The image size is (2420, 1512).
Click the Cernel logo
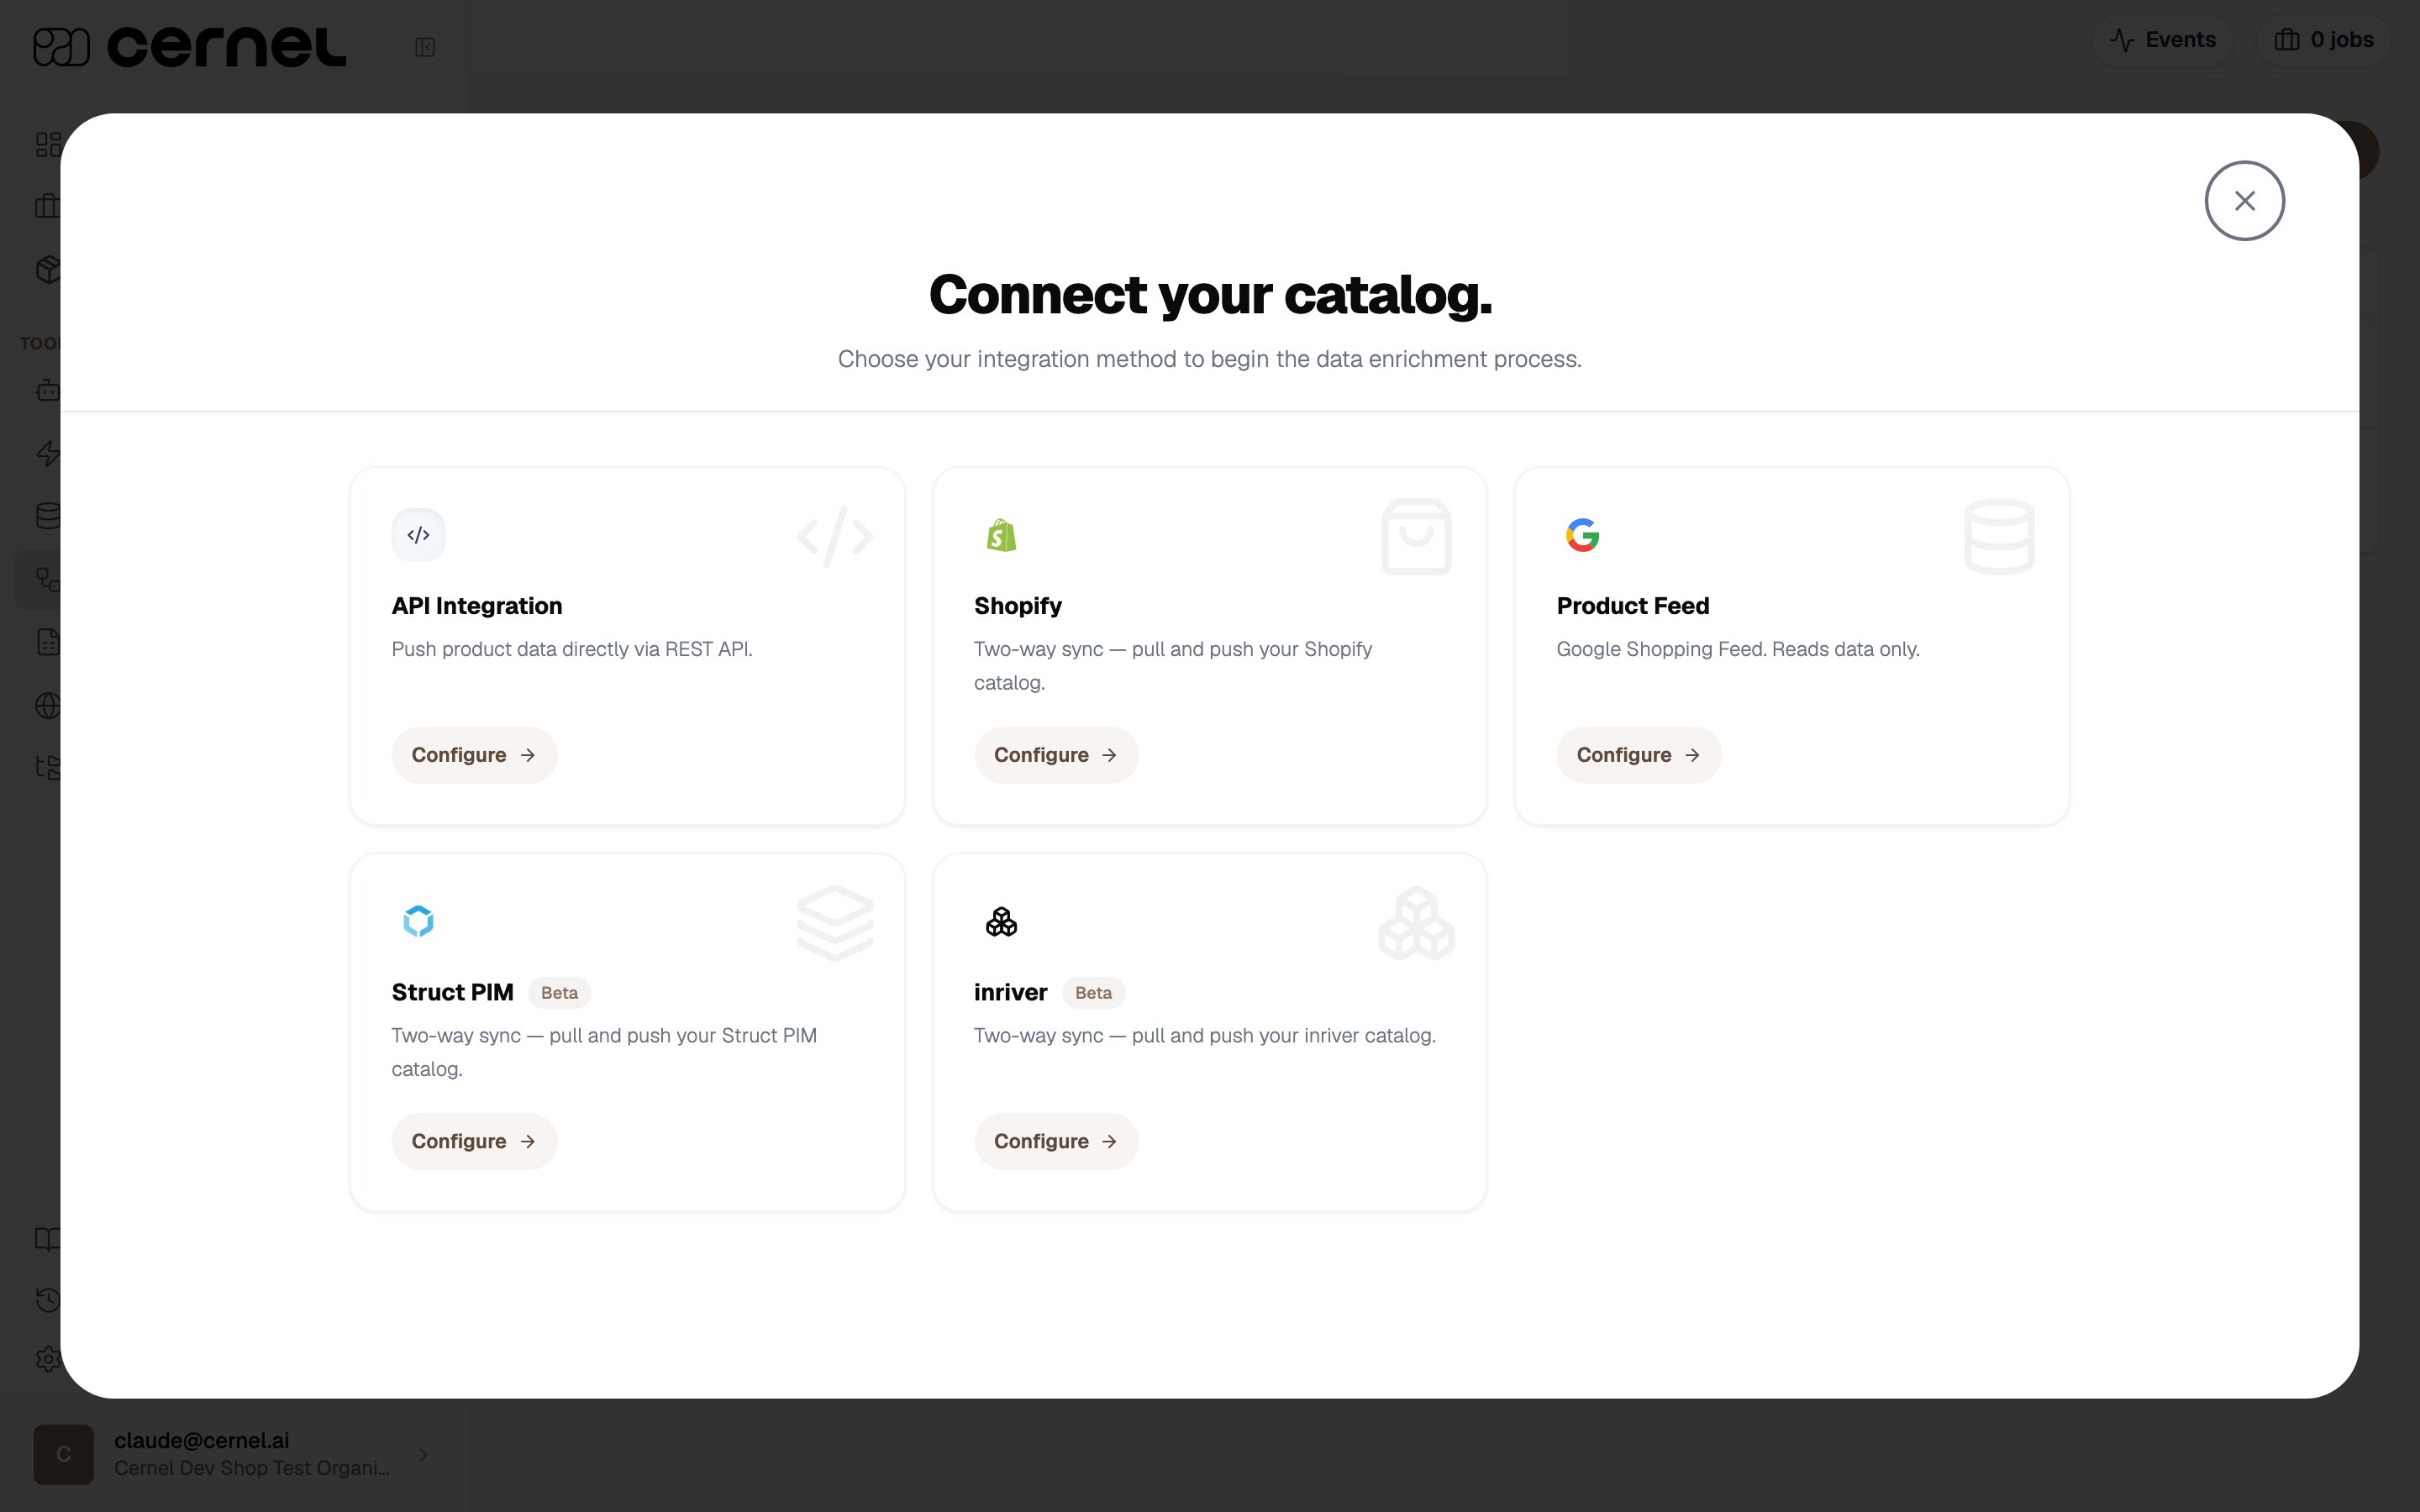[190, 46]
